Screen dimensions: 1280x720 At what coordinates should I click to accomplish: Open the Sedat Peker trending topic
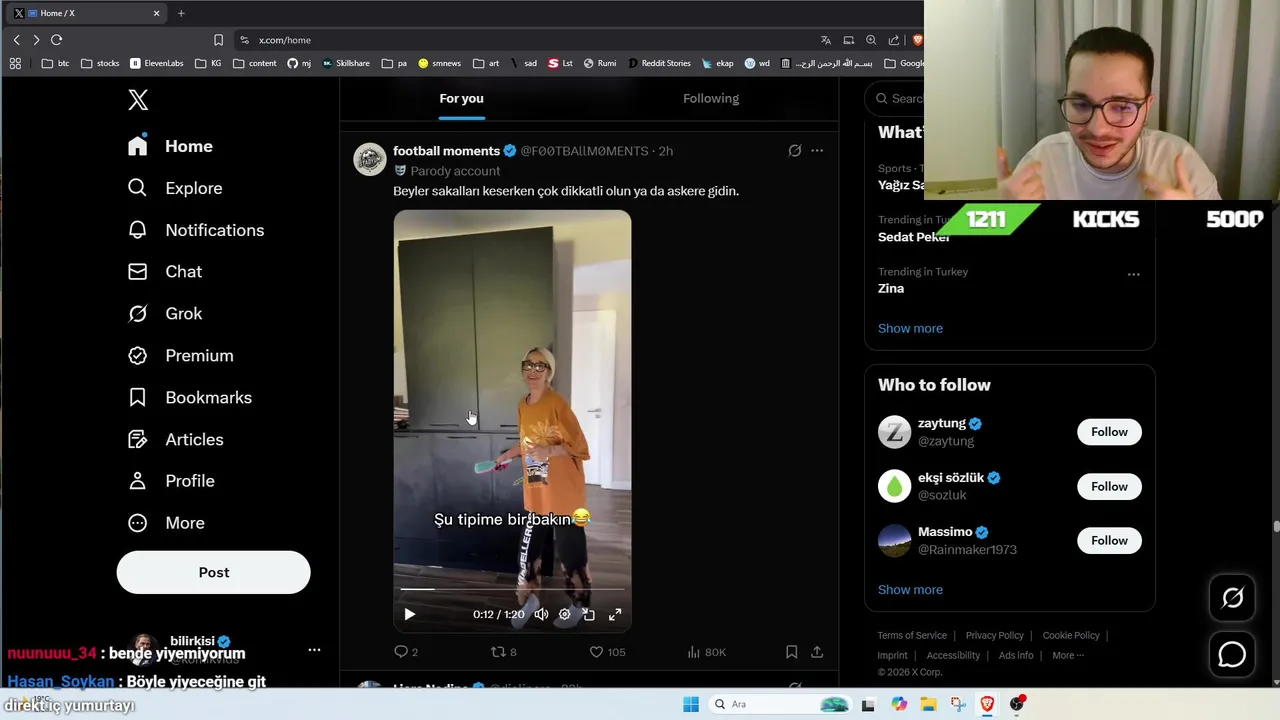915,237
